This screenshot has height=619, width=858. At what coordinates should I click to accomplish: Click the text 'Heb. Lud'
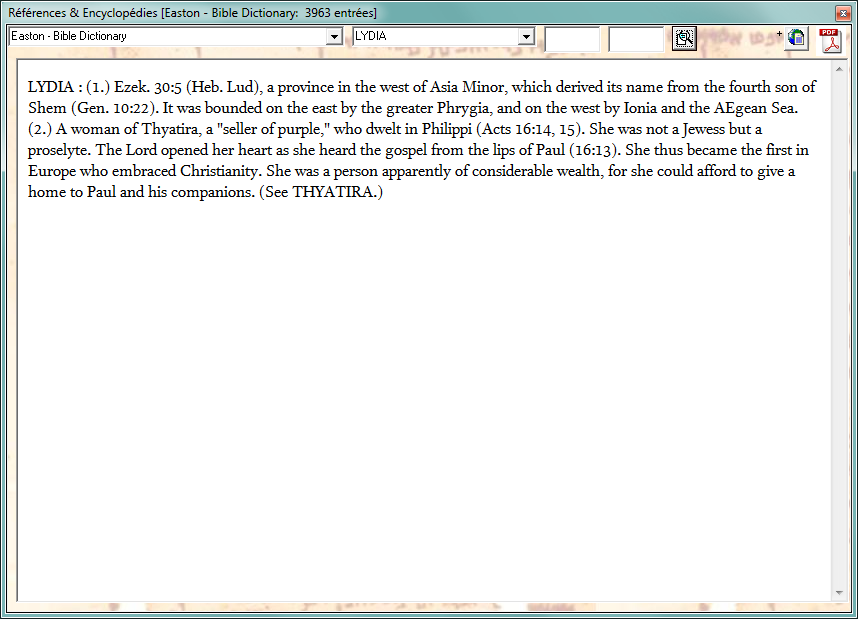[x=223, y=88]
